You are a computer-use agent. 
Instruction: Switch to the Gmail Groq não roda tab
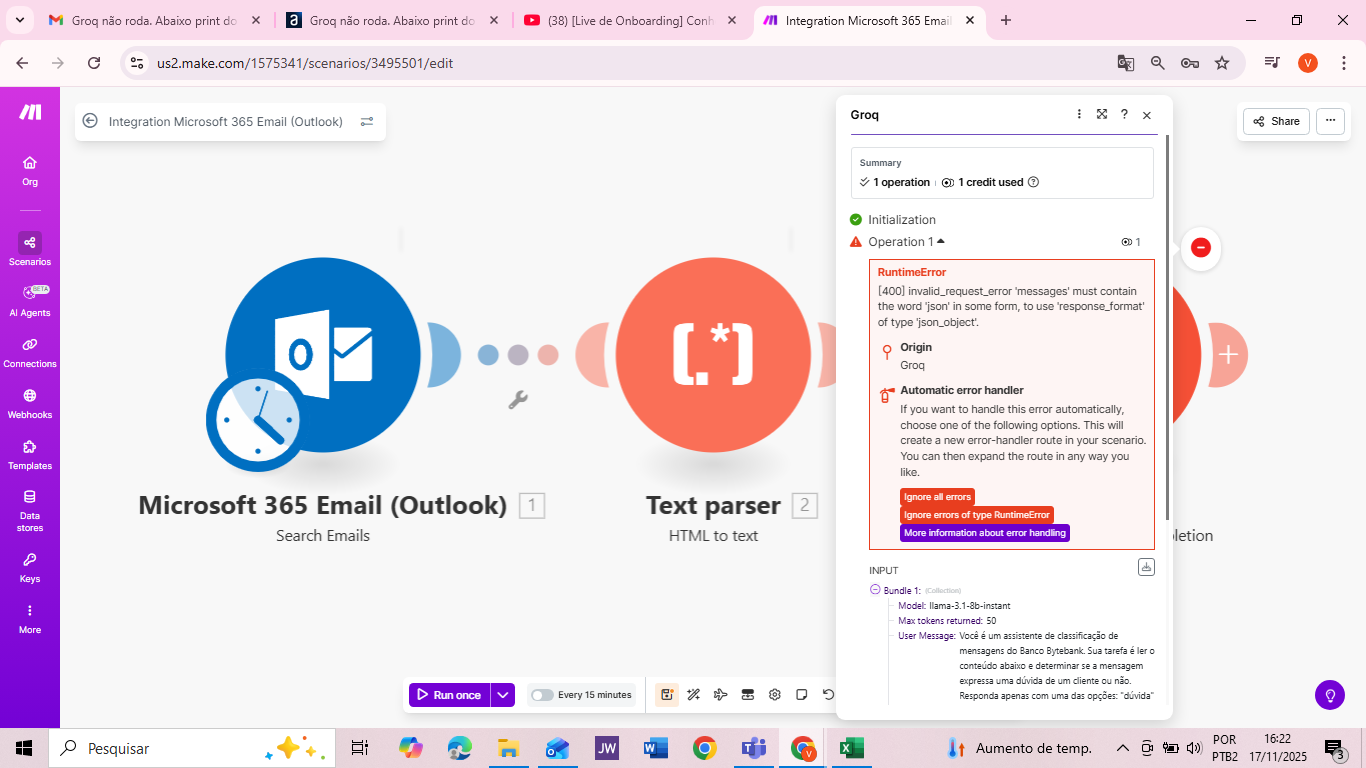point(153,20)
